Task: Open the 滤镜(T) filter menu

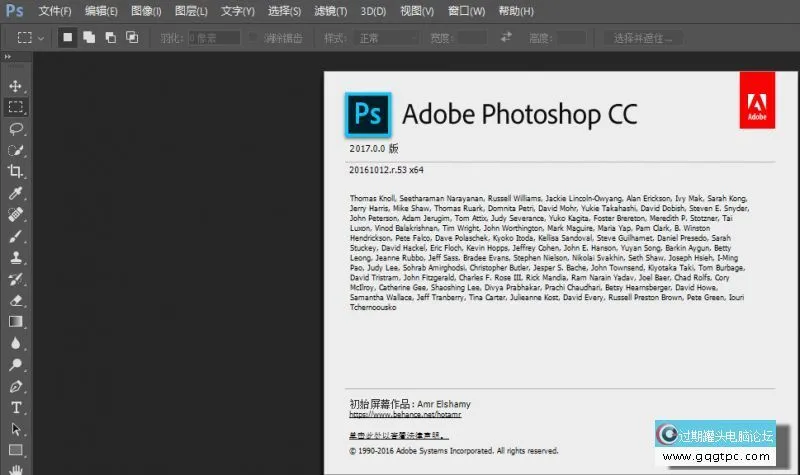Action: [x=328, y=12]
